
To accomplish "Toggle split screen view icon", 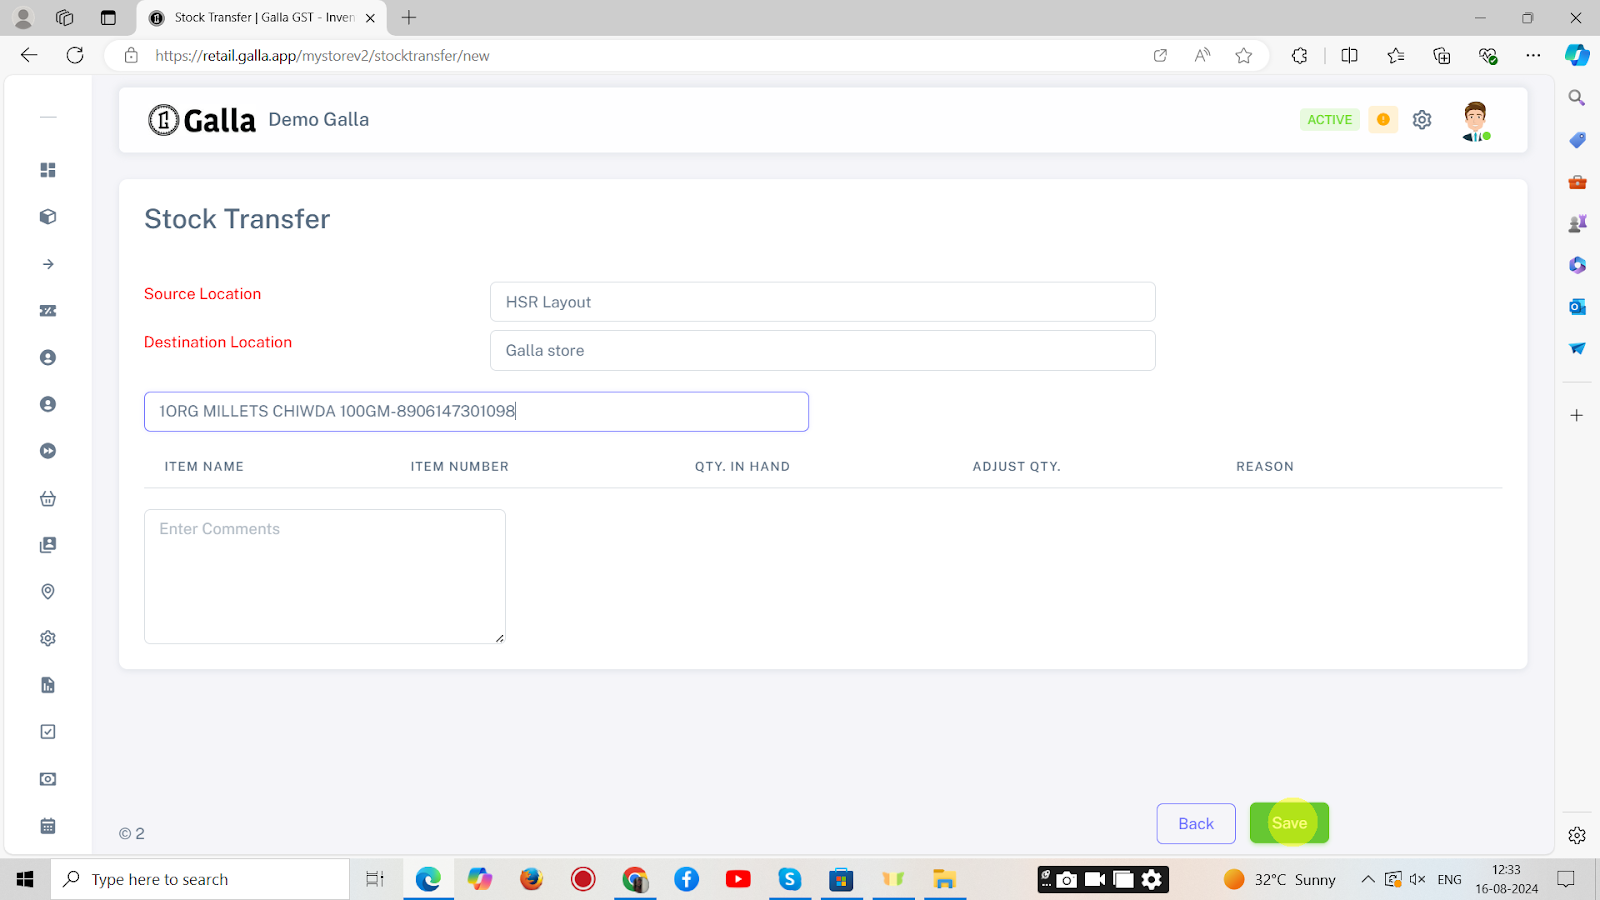I will [x=1350, y=56].
